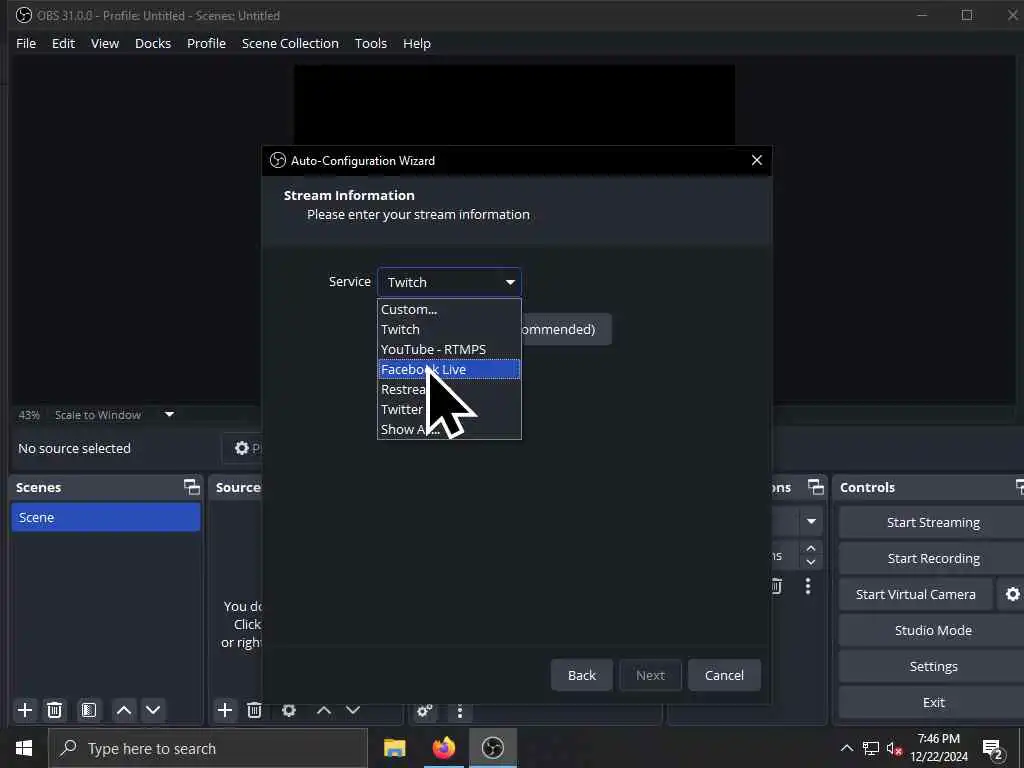
Task: Click the Windows search box
Action: point(208,748)
